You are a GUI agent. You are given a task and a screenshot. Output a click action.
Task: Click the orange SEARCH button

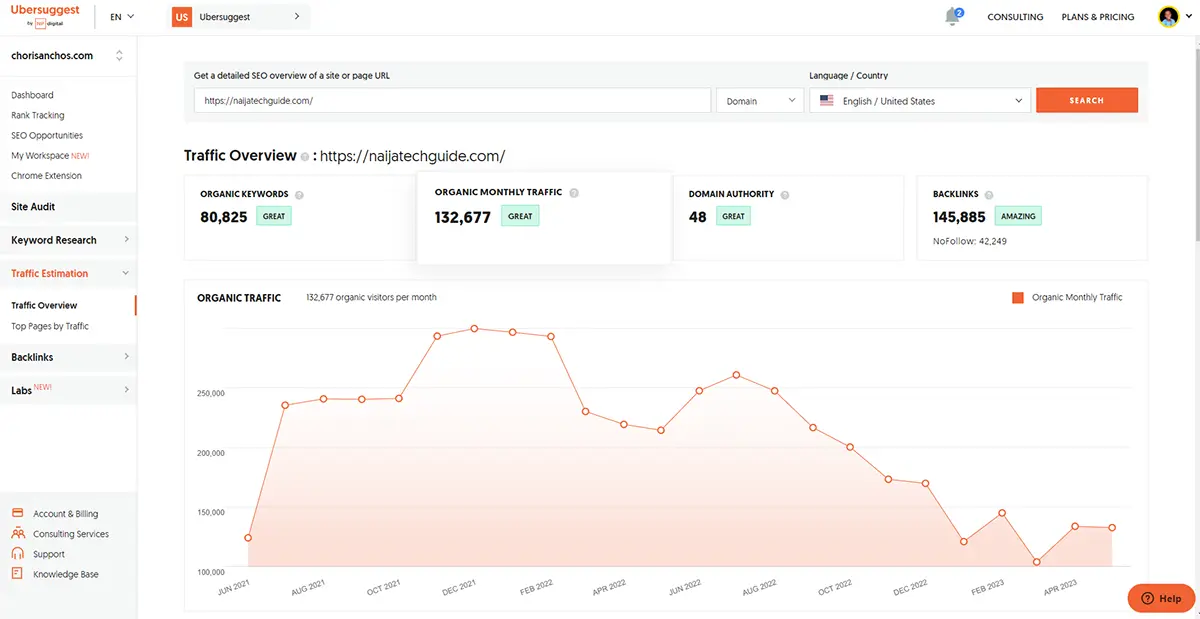pos(1086,100)
